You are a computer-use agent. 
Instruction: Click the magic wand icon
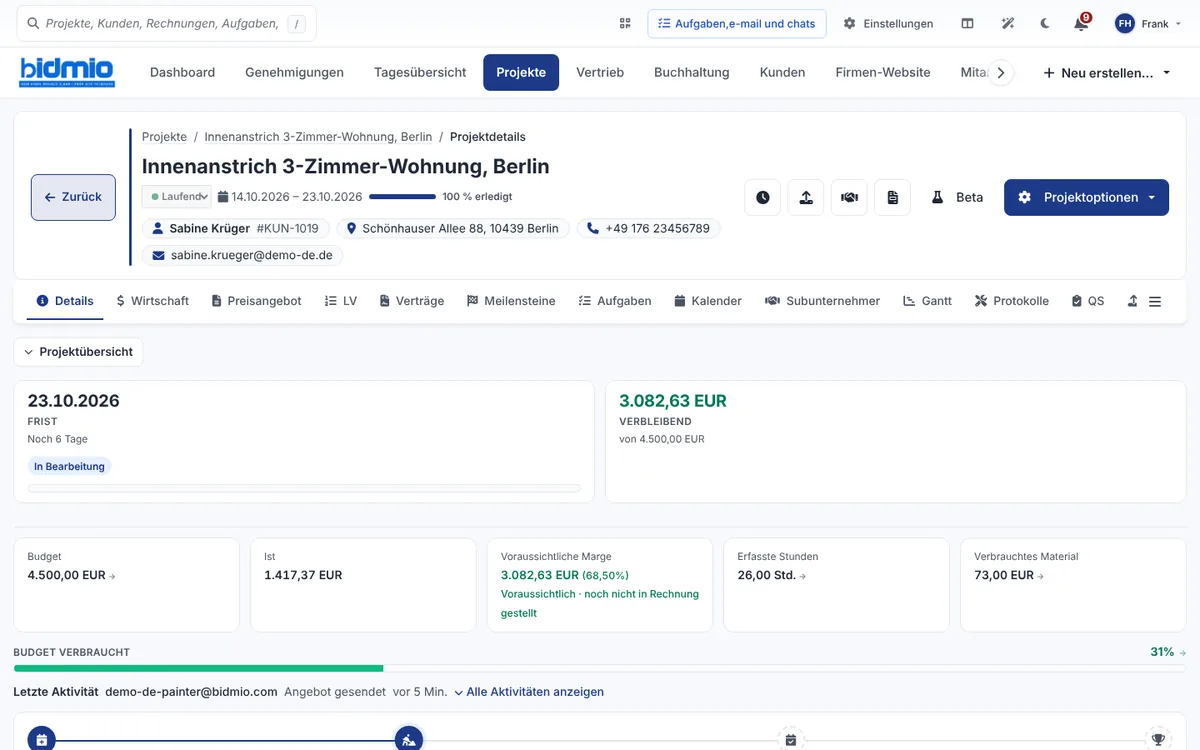(x=1008, y=23)
